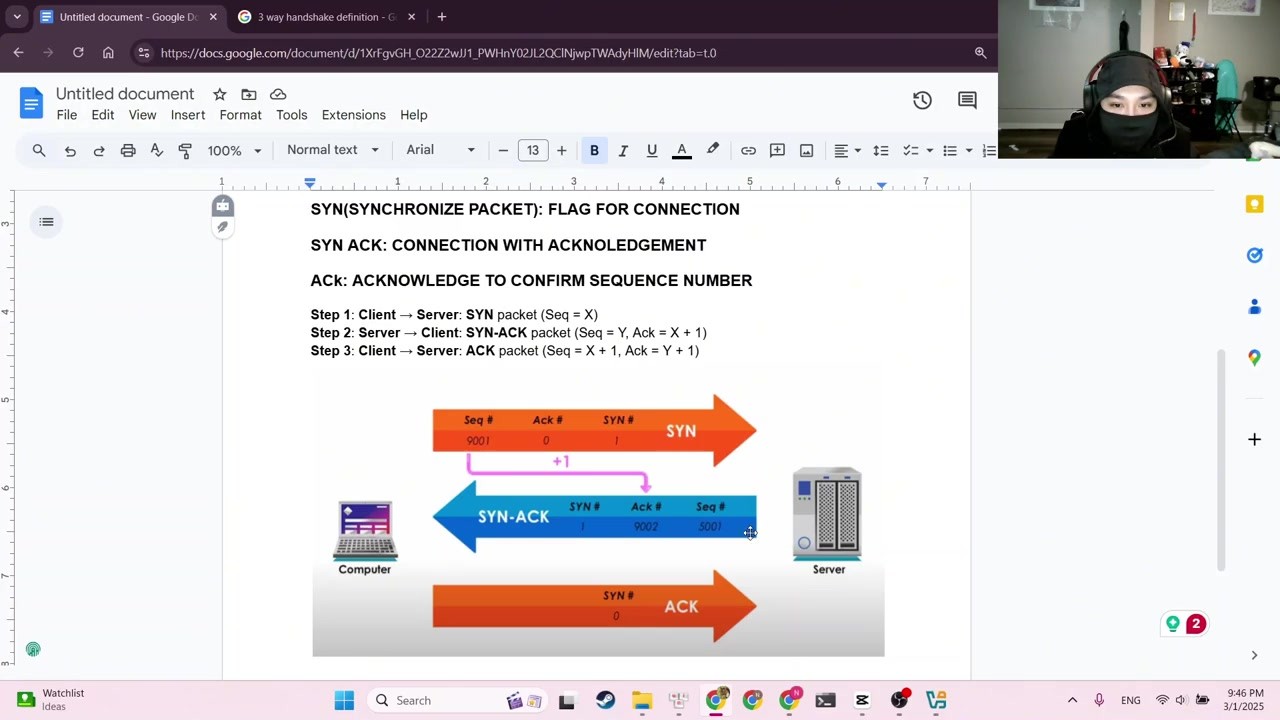Open the Arial font dropdown
The width and height of the screenshot is (1280, 720).
pyautogui.click(x=440, y=150)
